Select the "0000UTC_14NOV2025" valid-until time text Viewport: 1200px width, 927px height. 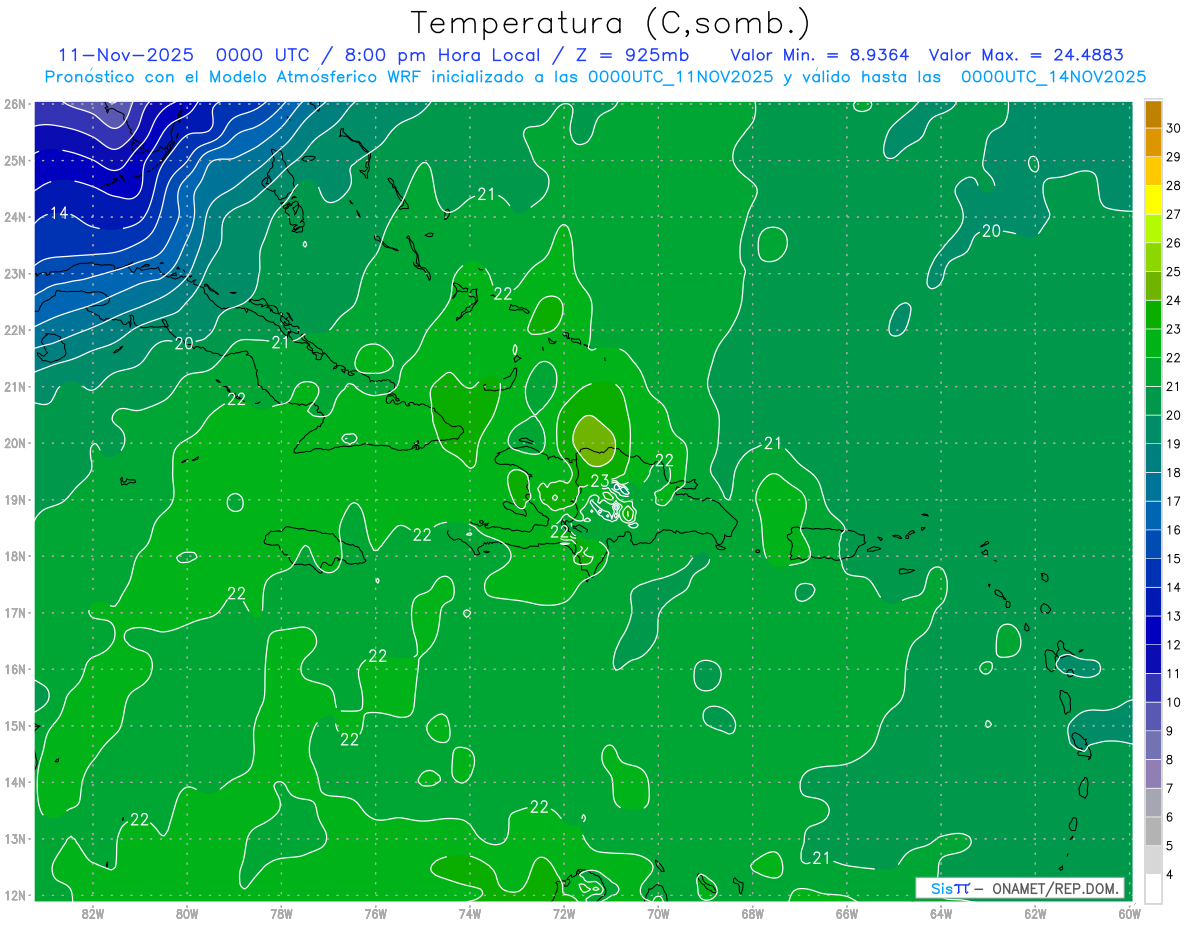coord(1053,77)
